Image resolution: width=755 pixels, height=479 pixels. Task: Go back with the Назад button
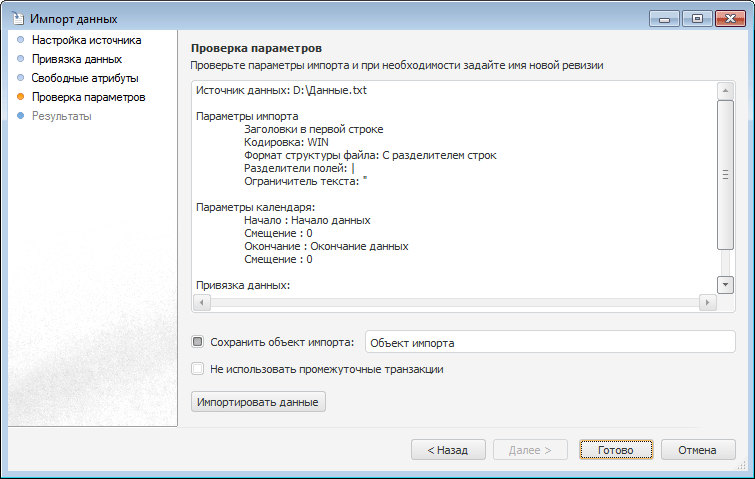coord(447,450)
